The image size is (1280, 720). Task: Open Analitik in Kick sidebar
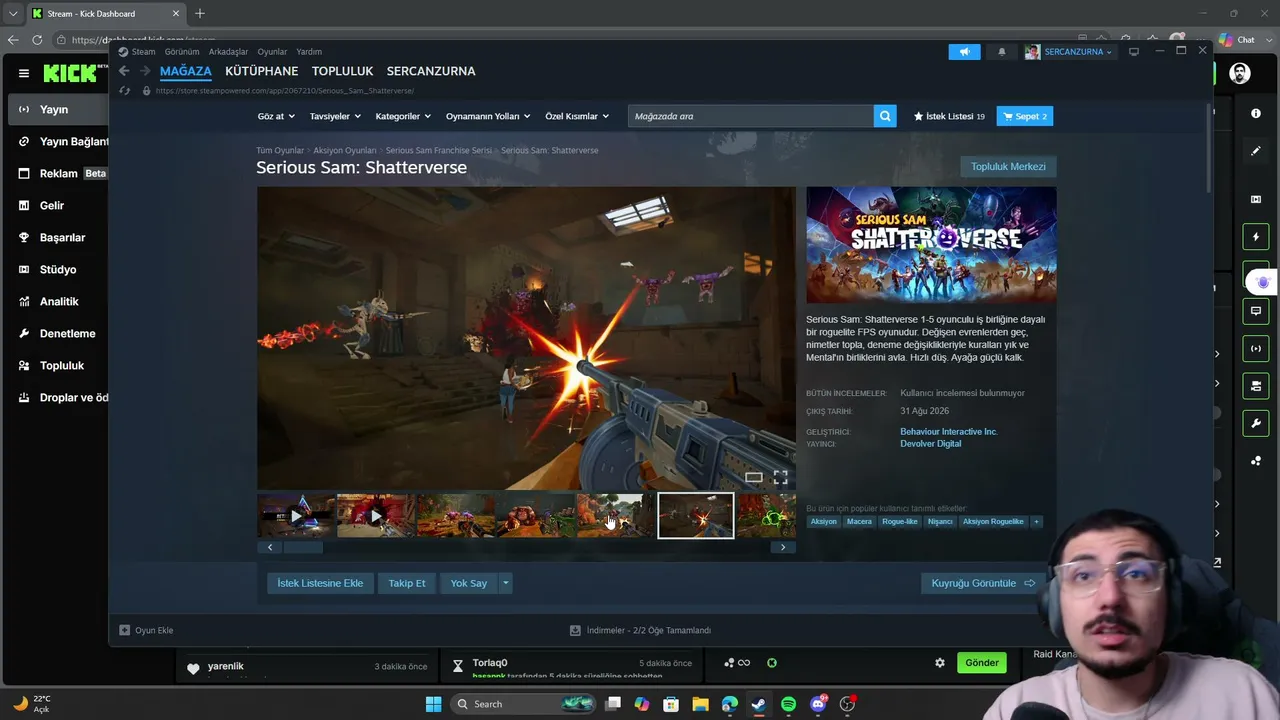(58, 301)
